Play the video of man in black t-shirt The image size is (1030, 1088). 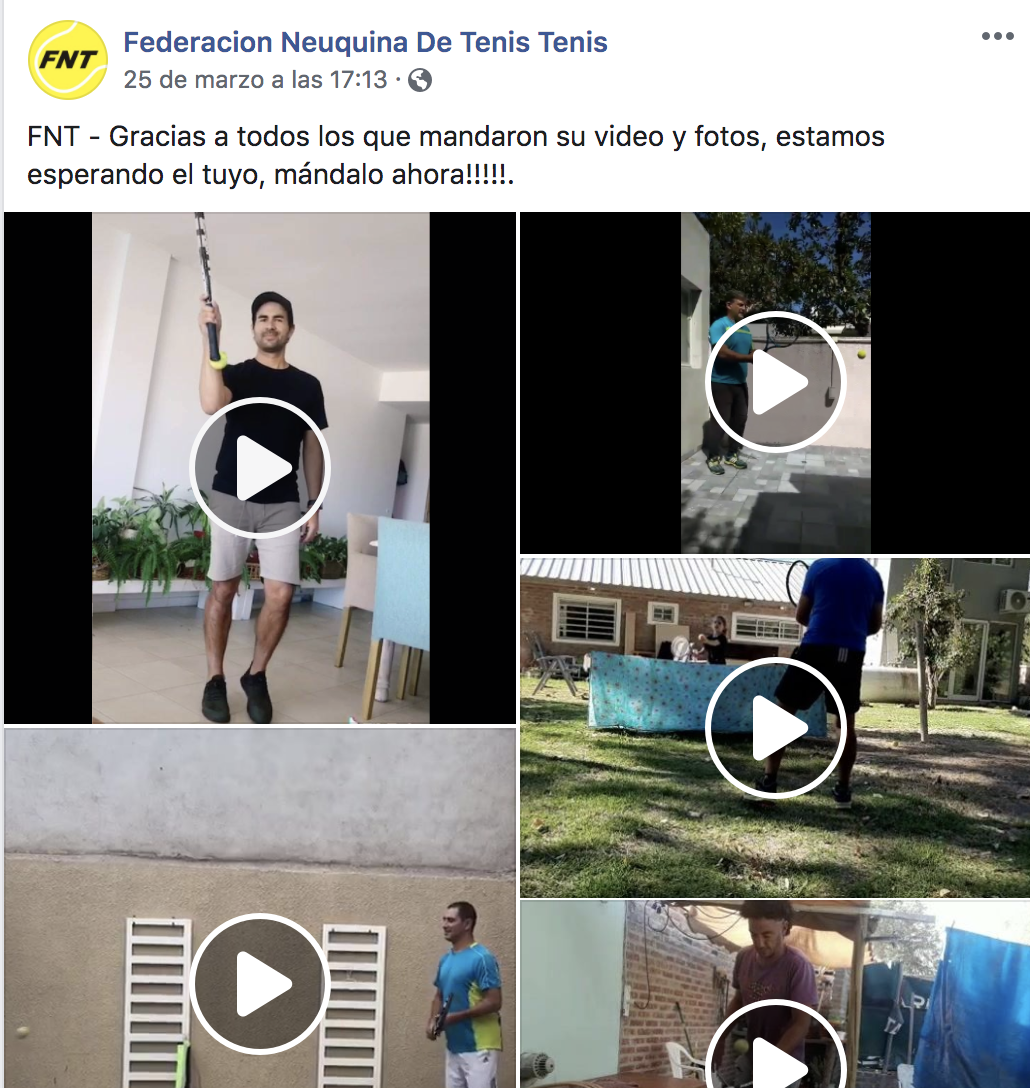260,468
